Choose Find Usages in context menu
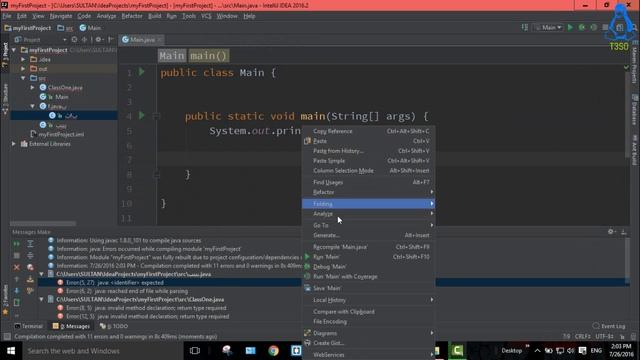This screenshot has height=360, width=640. [368, 182]
